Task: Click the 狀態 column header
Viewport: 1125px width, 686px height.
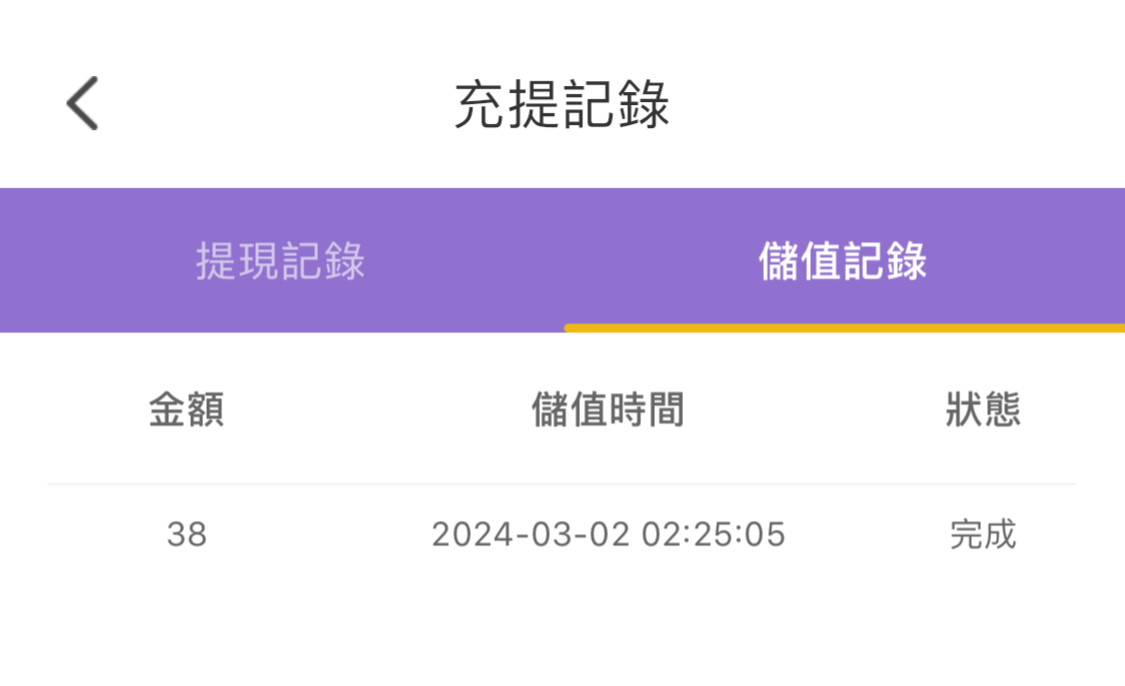Action: (983, 410)
